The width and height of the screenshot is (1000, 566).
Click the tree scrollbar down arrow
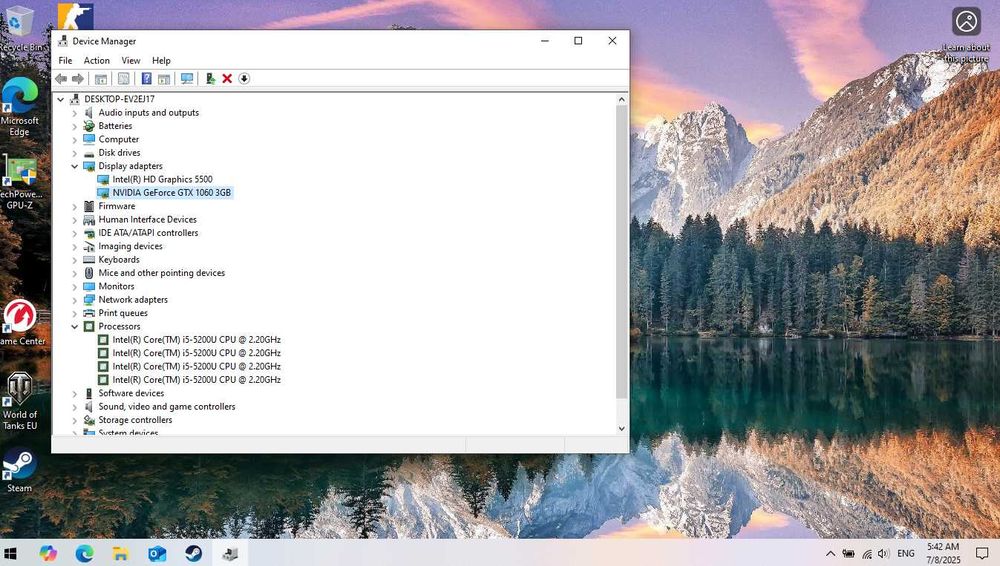[x=622, y=429]
